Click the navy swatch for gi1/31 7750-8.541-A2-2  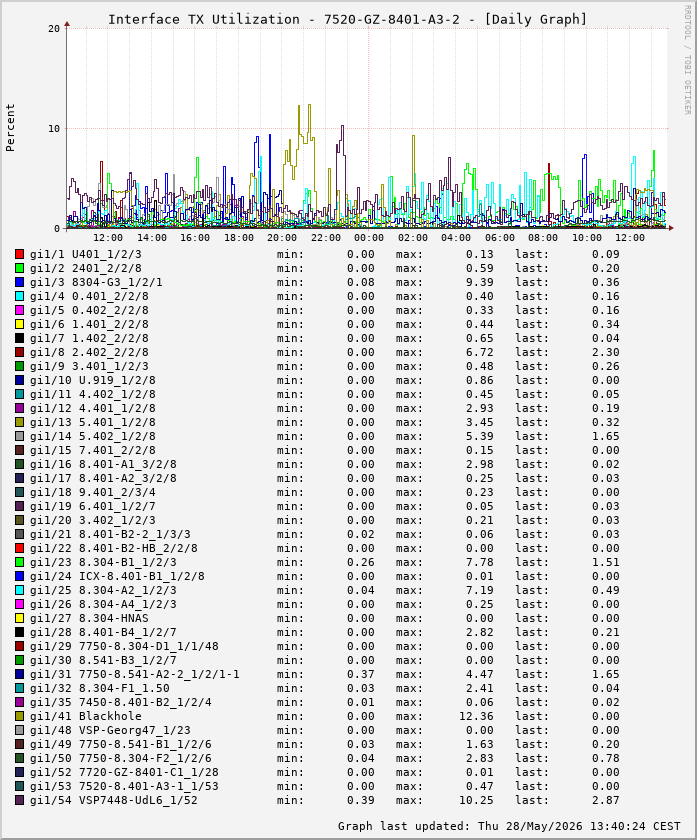(20, 674)
